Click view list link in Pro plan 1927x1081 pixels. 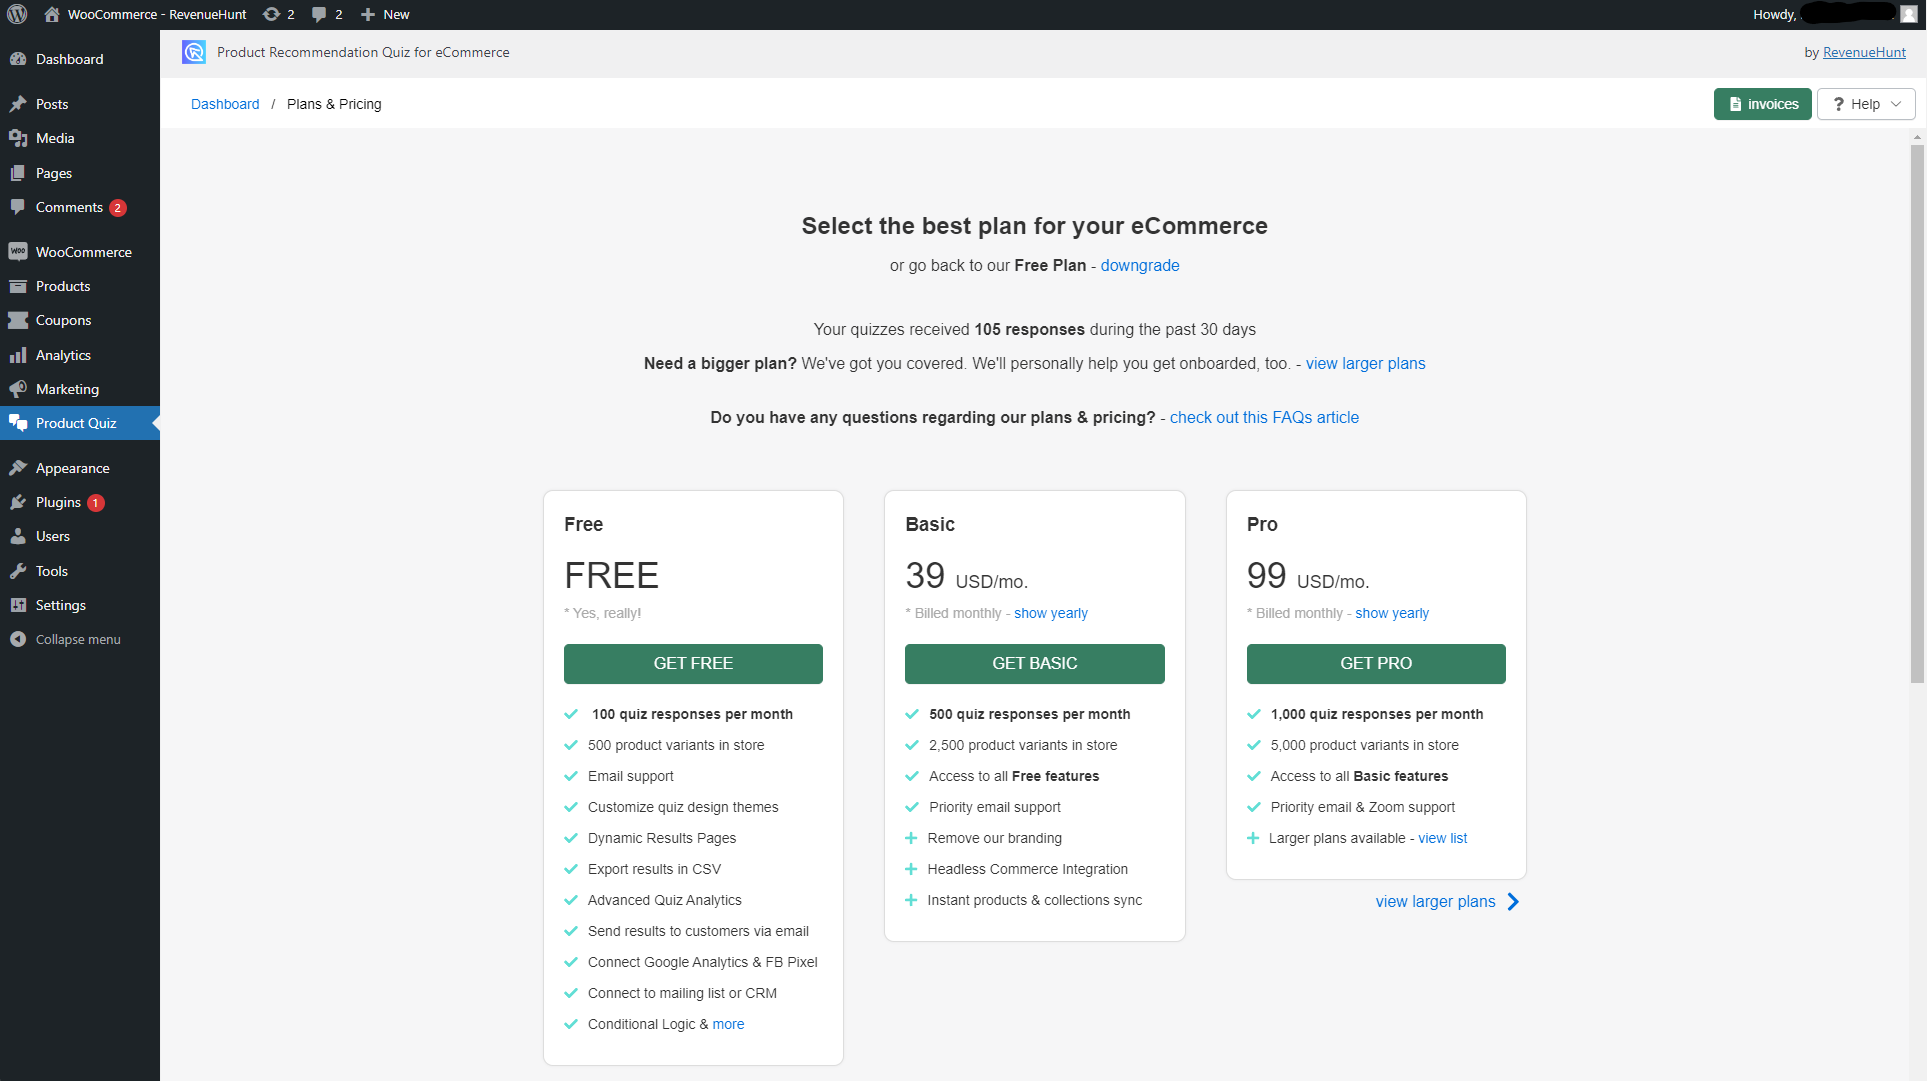[x=1443, y=839]
